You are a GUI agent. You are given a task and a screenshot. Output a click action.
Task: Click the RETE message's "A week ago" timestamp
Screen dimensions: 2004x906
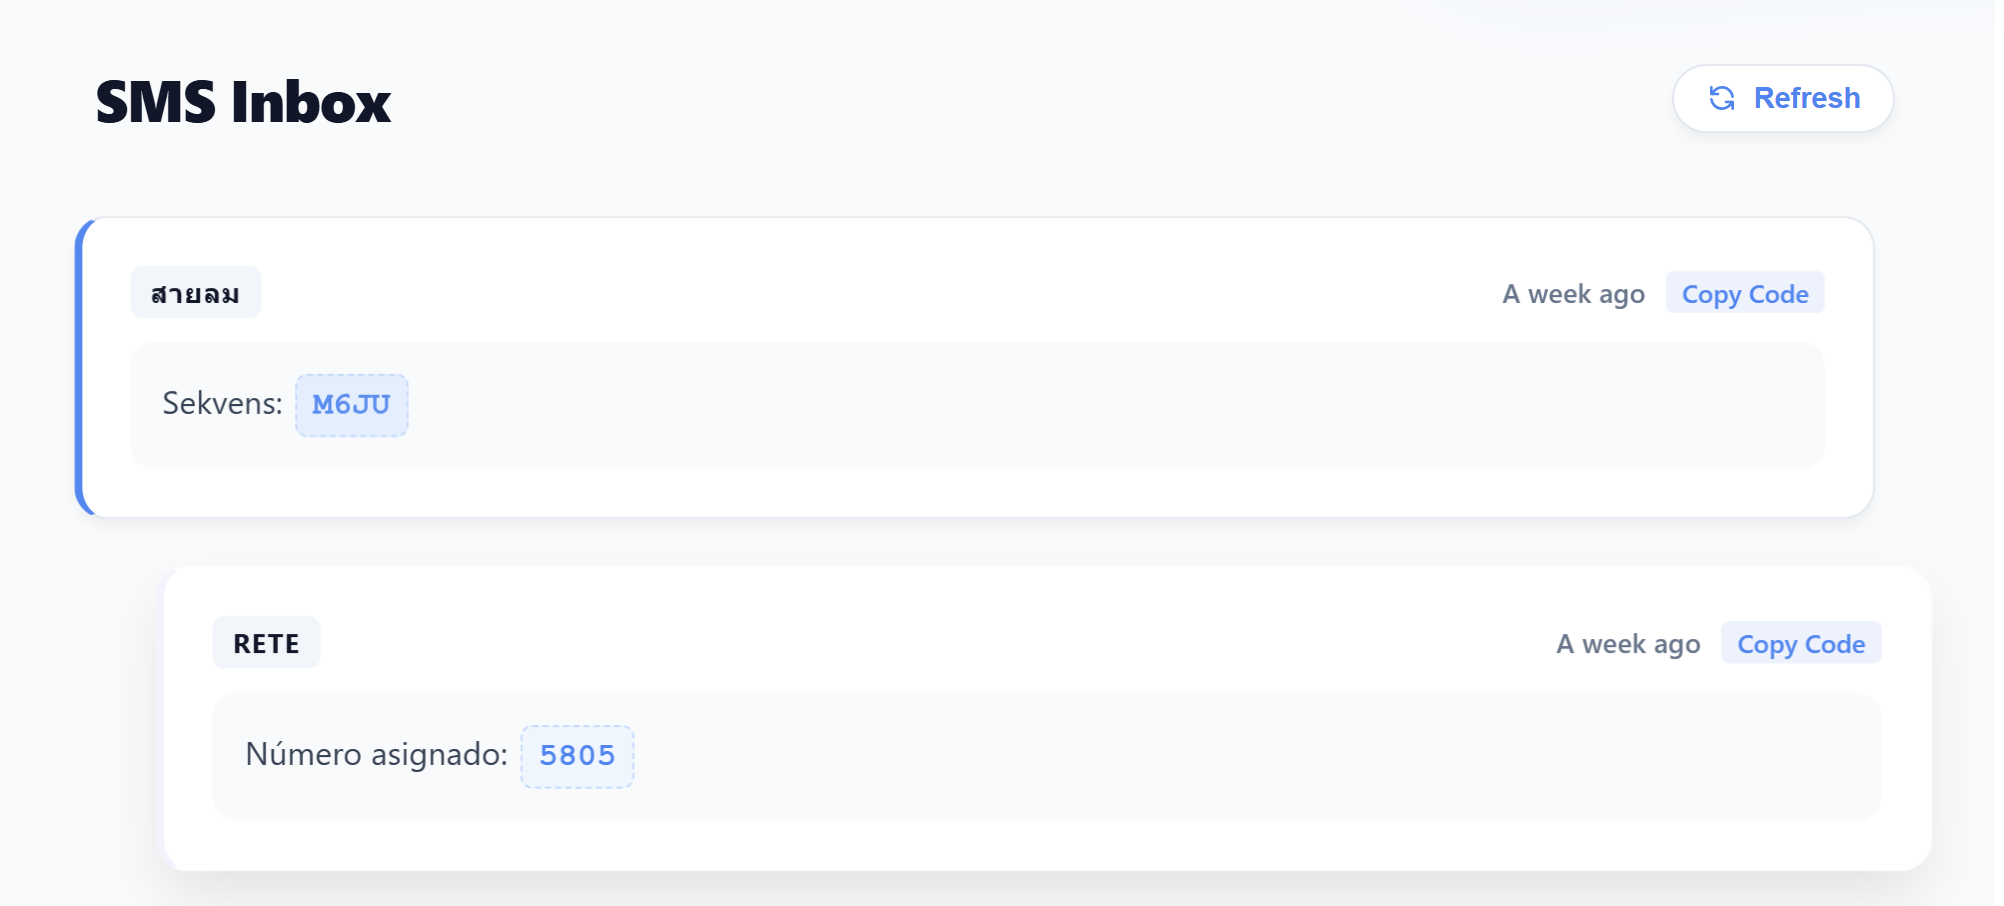pos(1628,644)
